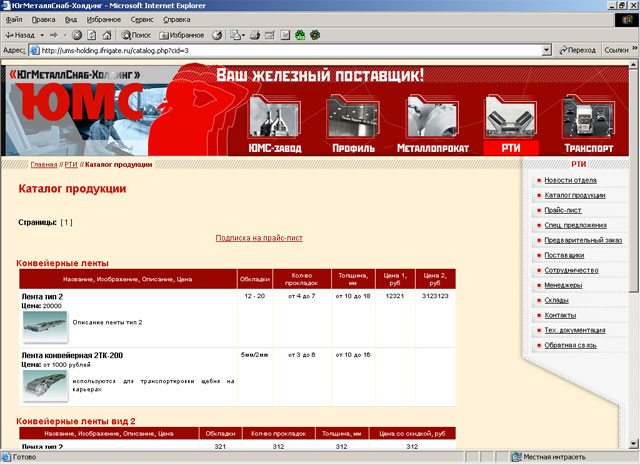Click the first green ICQ toolbar icon

[x=300, y=35]
